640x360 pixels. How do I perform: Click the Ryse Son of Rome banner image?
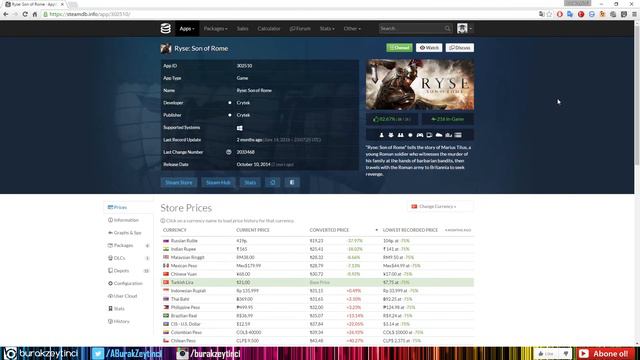click(420, 85)
